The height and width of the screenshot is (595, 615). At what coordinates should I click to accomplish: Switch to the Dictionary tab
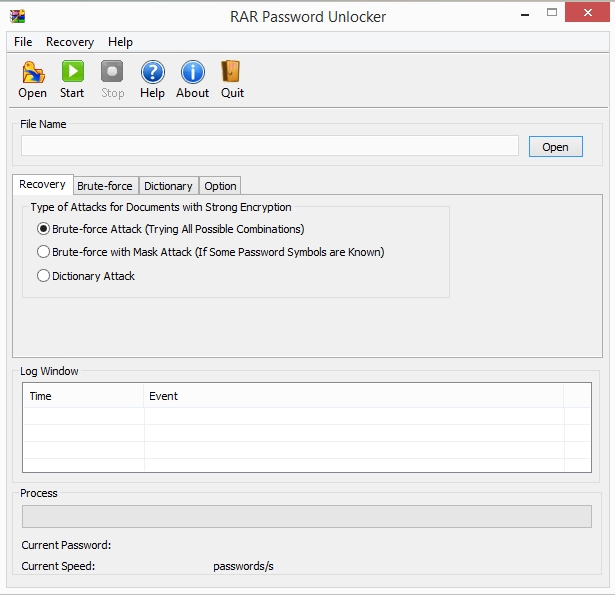tap(168, 186)
